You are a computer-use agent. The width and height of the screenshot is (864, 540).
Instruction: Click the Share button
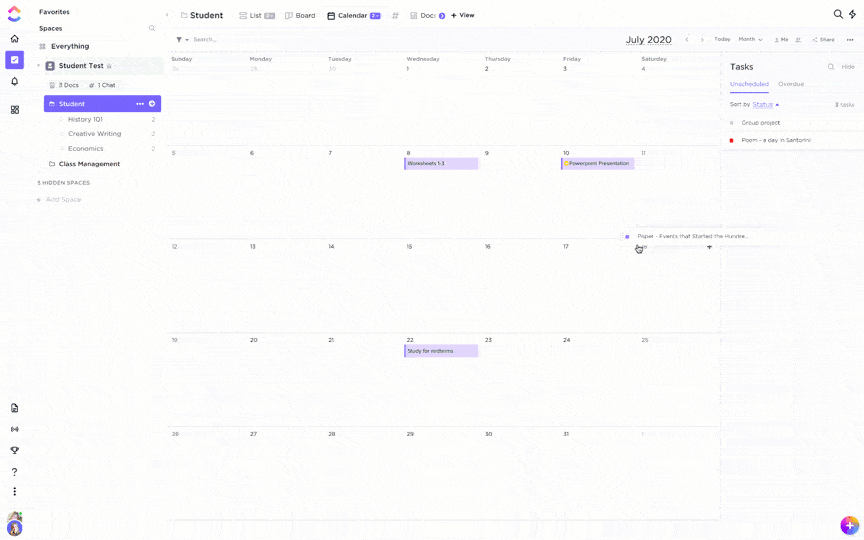point(823,40)
